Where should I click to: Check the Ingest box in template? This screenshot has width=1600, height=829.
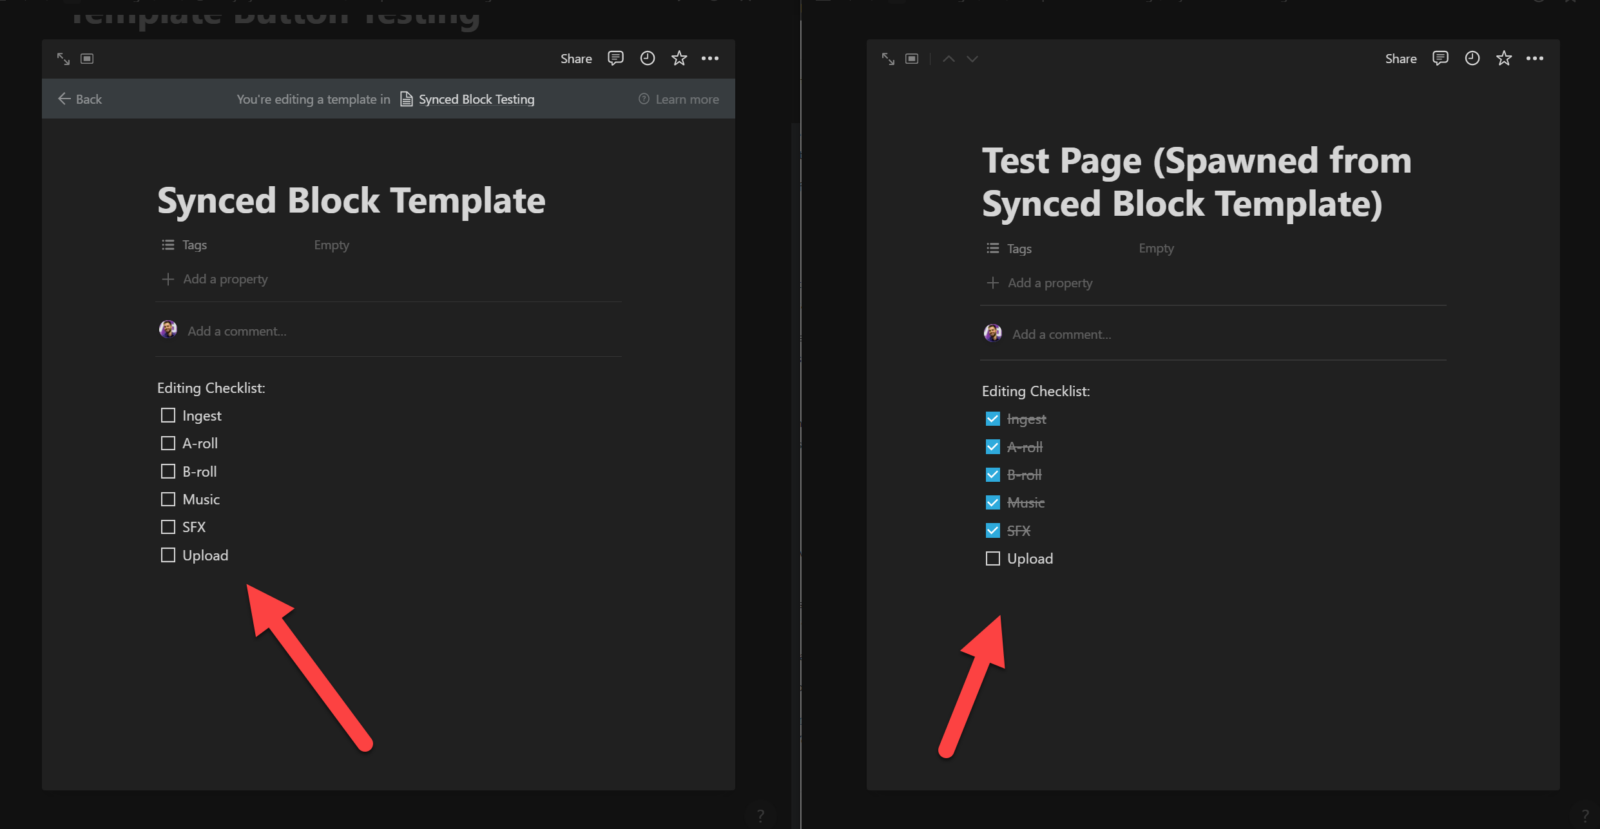(x=168, y=415)
